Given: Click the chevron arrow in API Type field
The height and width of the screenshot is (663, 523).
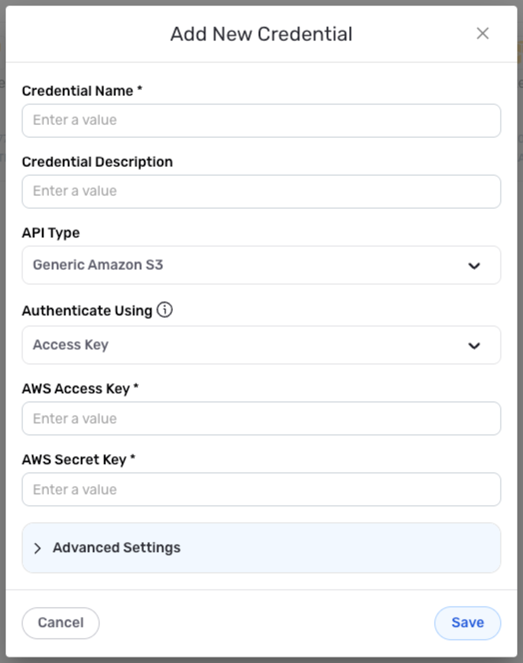Looking at the screenshot, I should click(474, 266).
